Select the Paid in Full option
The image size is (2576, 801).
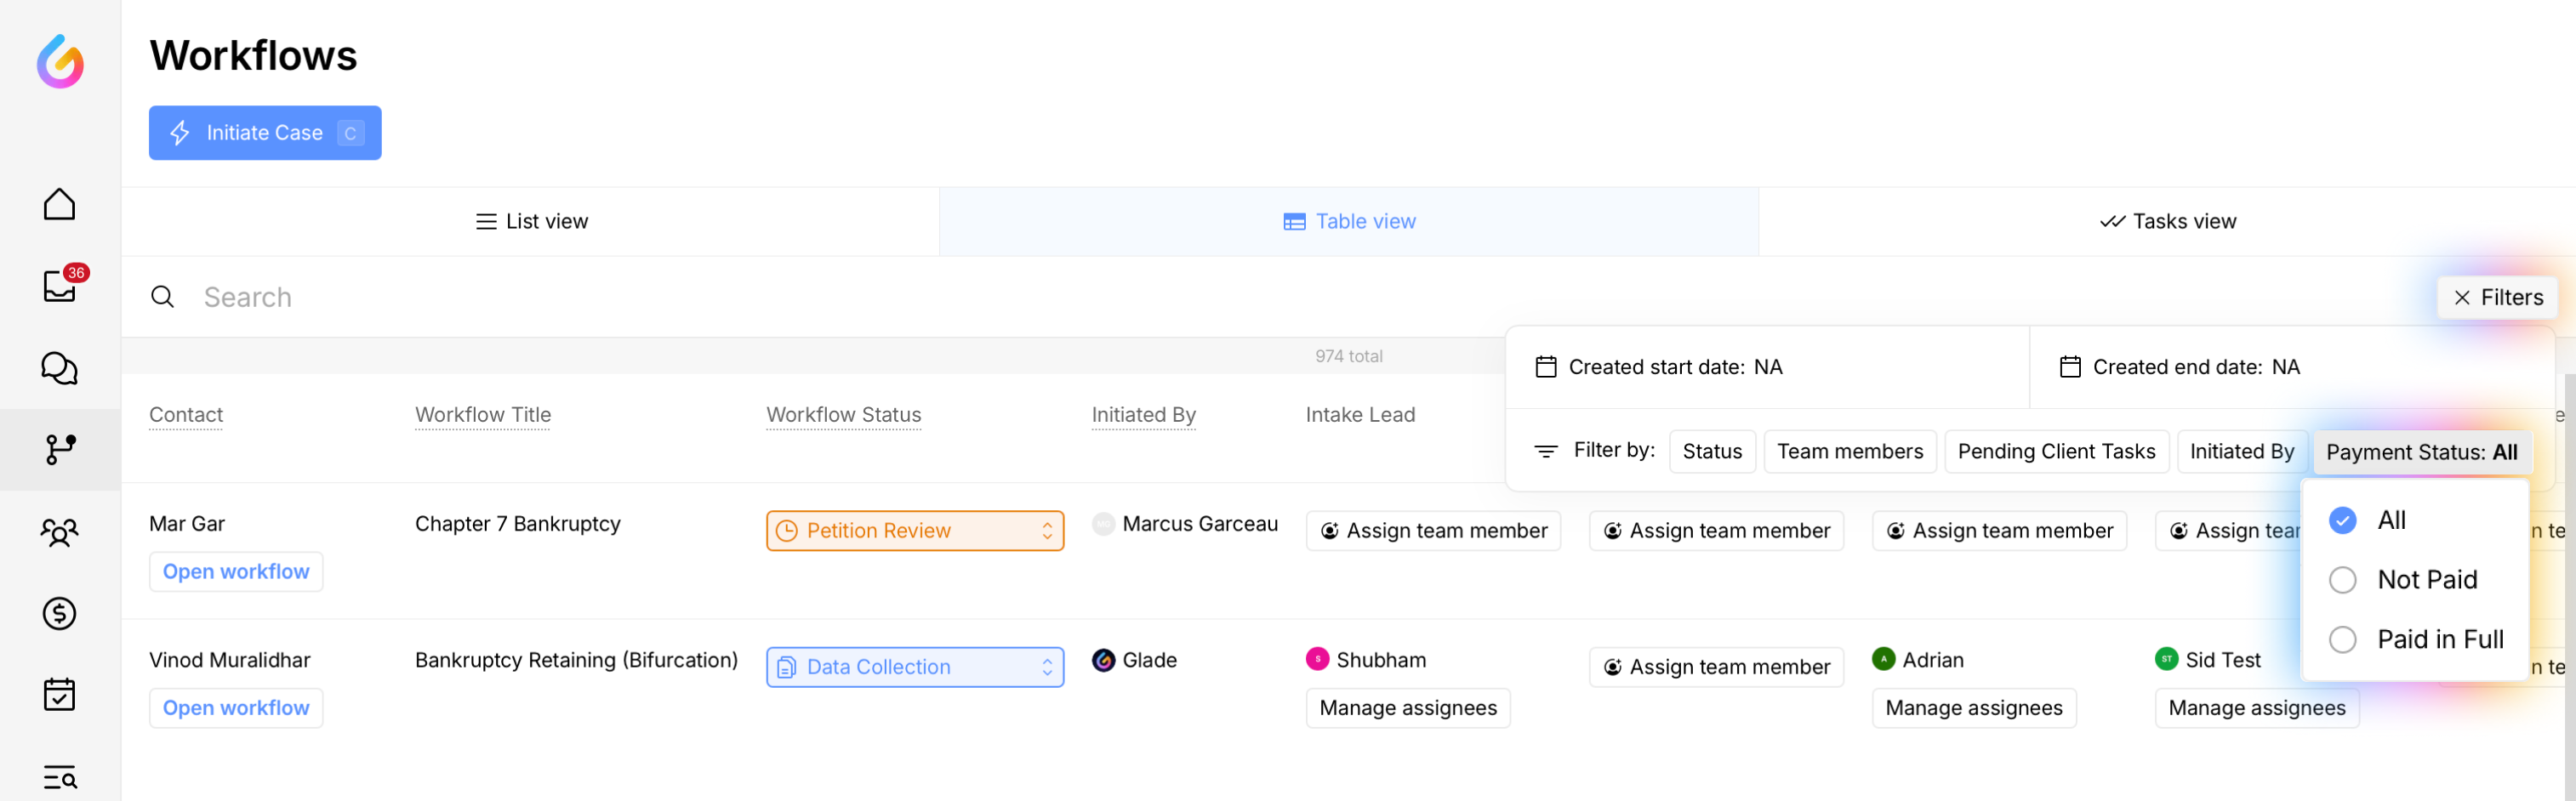[2342, 640]
